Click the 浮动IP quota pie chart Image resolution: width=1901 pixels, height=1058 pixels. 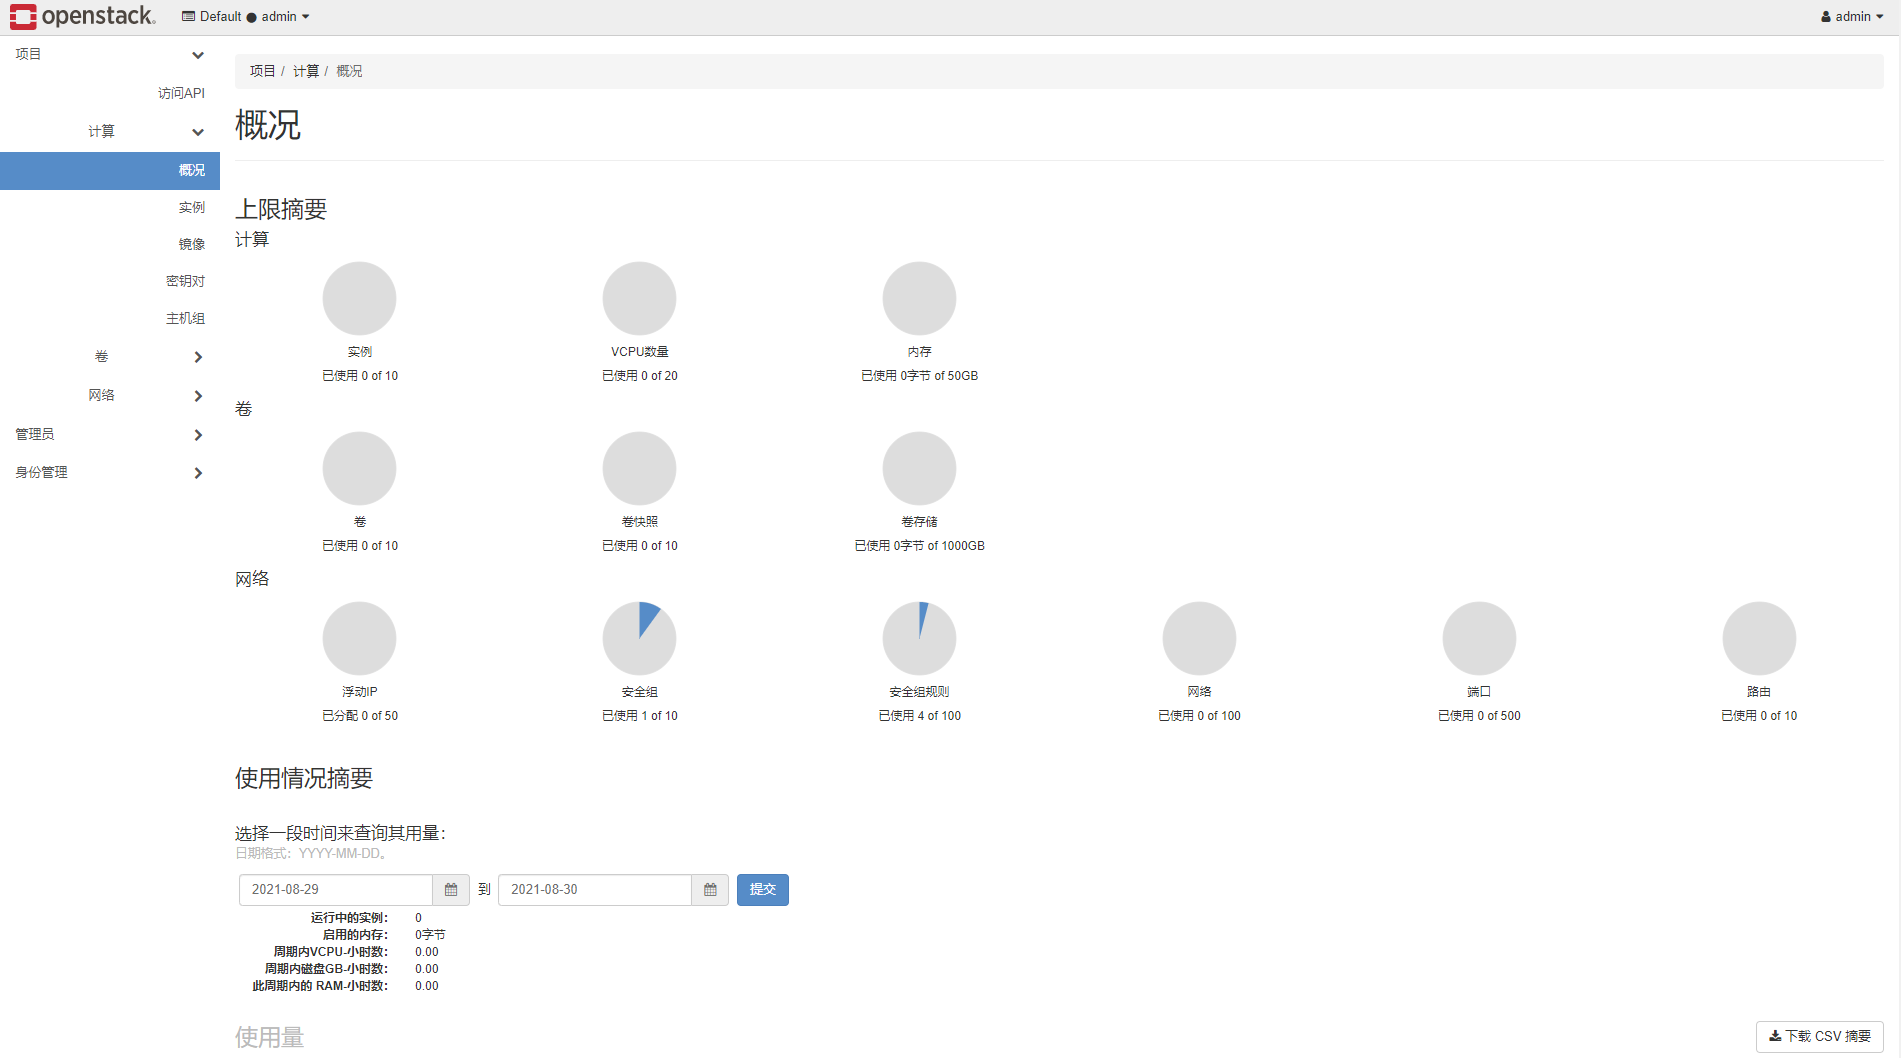(359, 638)
